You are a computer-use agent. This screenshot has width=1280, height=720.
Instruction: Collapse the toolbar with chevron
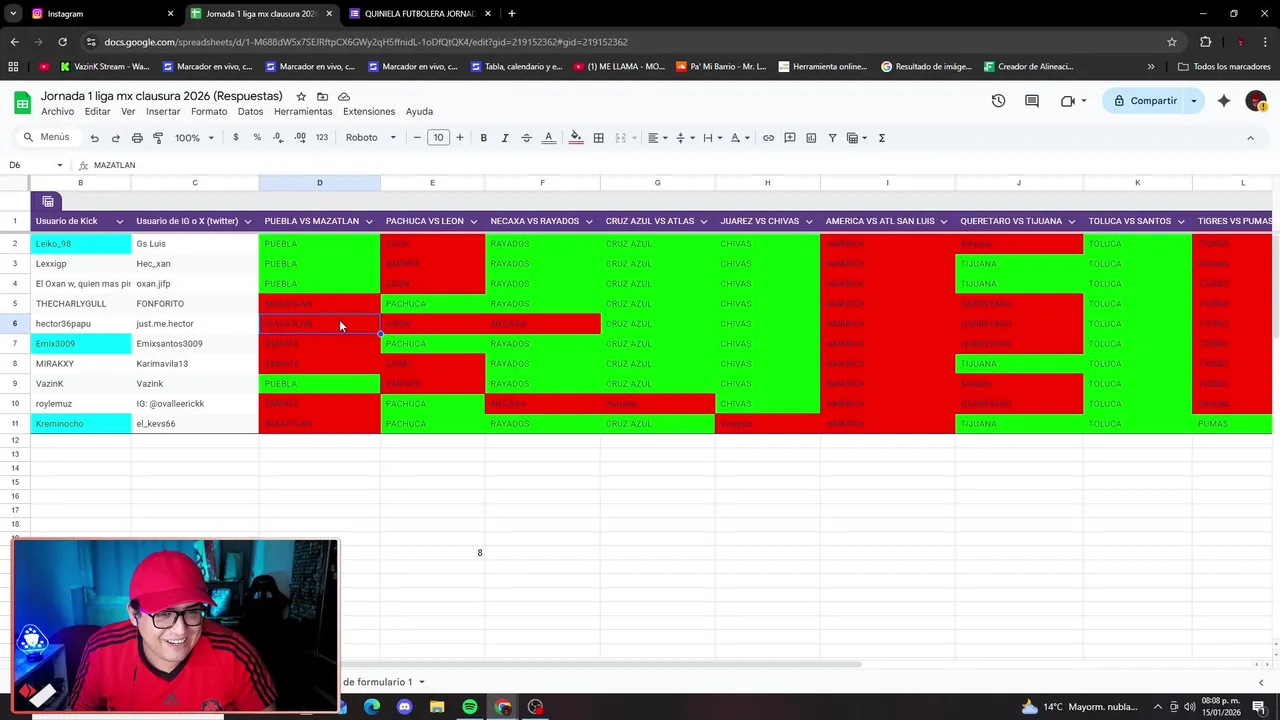coord(1250,138)
